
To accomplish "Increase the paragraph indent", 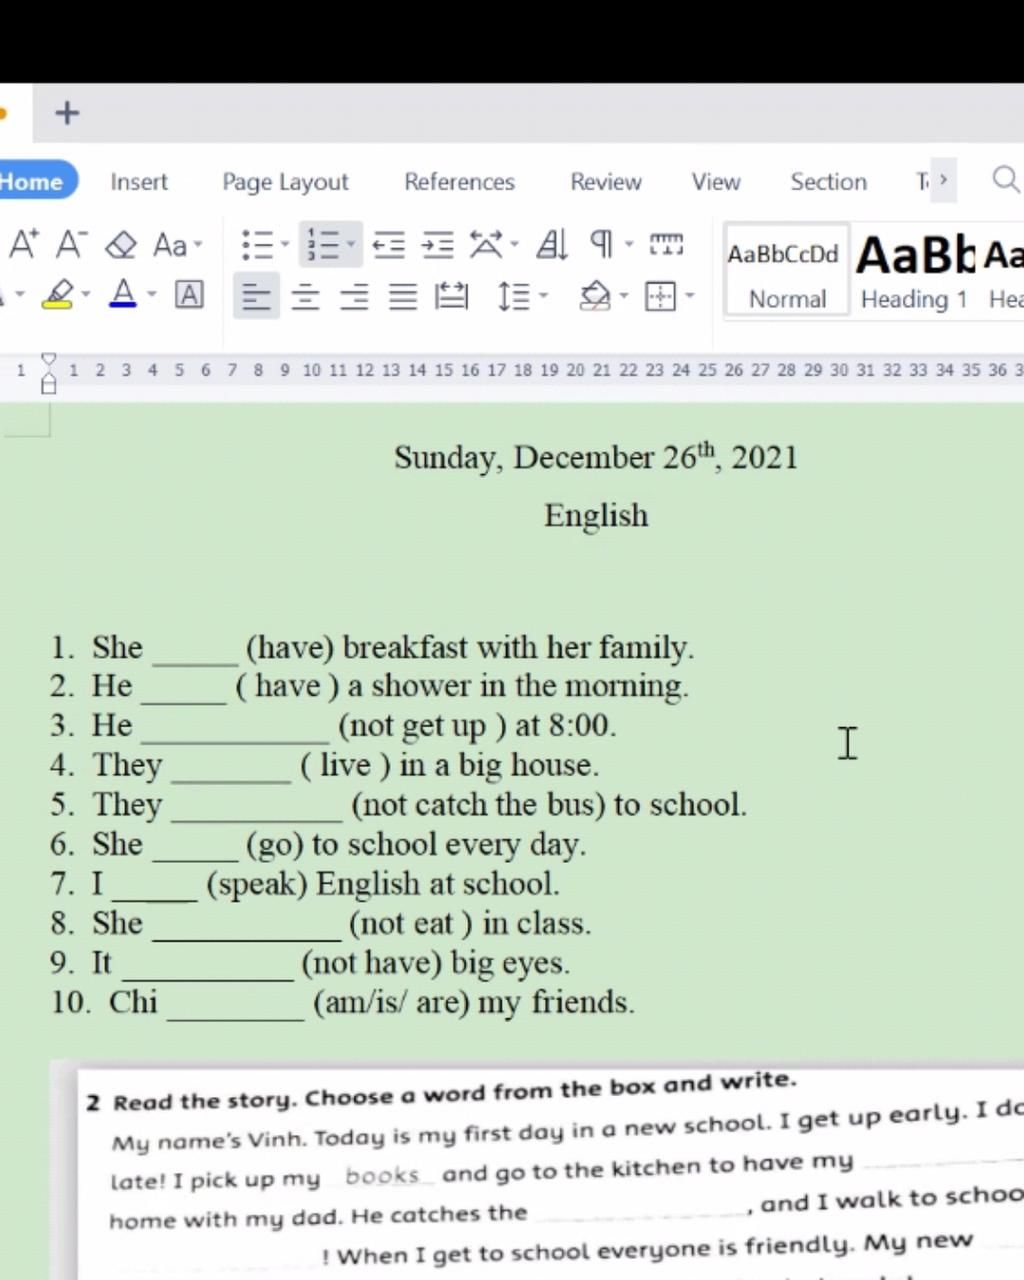I will pyautogui.click(x=437, y=244).
